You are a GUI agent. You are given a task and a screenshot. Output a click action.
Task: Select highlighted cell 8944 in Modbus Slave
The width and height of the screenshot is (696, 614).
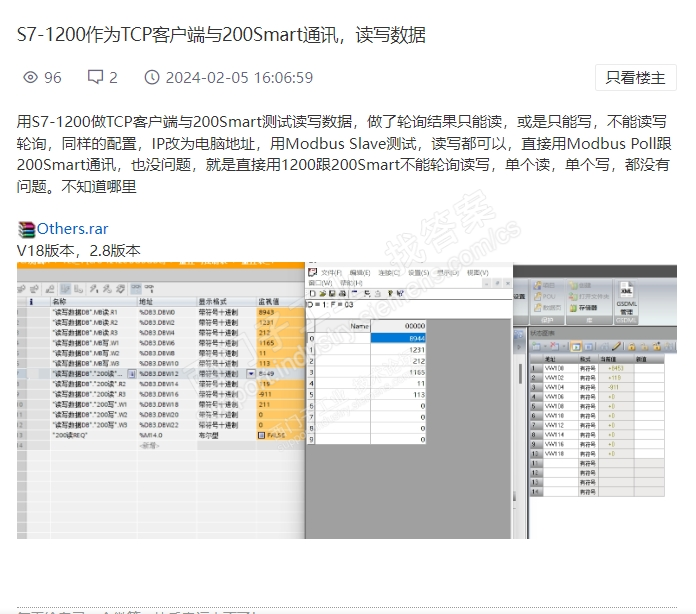398,338
